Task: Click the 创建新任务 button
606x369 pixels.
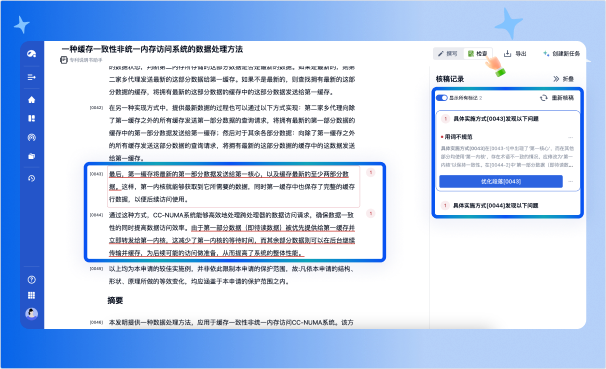Action: (562, 54)
